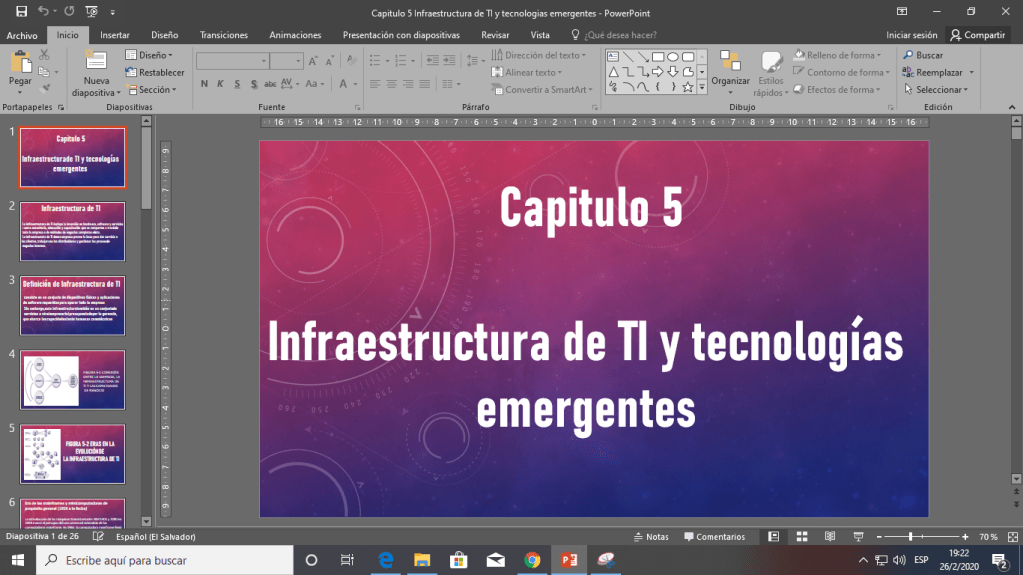Start slideshow from beginning via quick access icon
The height and width of the screenshot is (575, 1023).
pyautogui.click(x=92, y=12)
